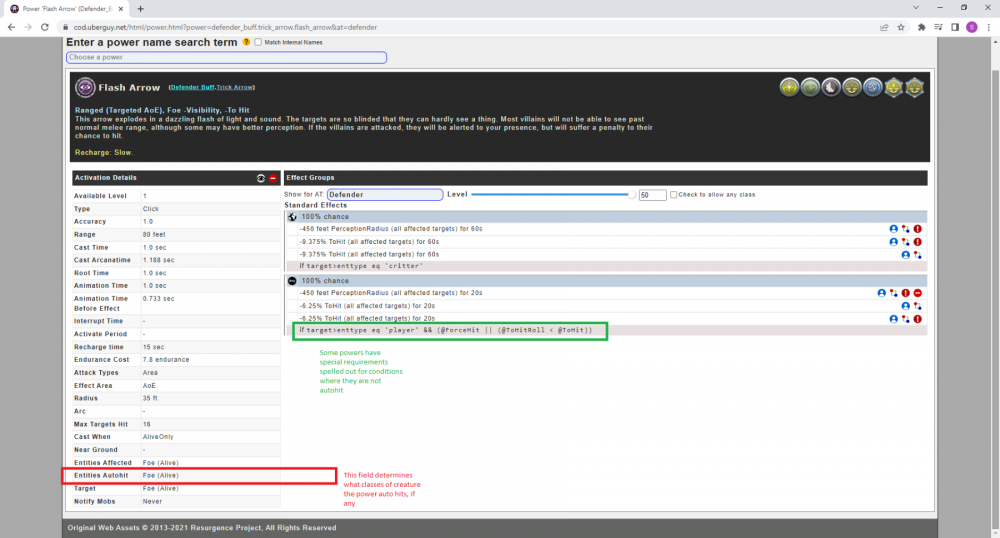Viewport: 1000px width, 538px height.
Task: Click the first archetype badge icon in header
Action: (x=789, y=88)
